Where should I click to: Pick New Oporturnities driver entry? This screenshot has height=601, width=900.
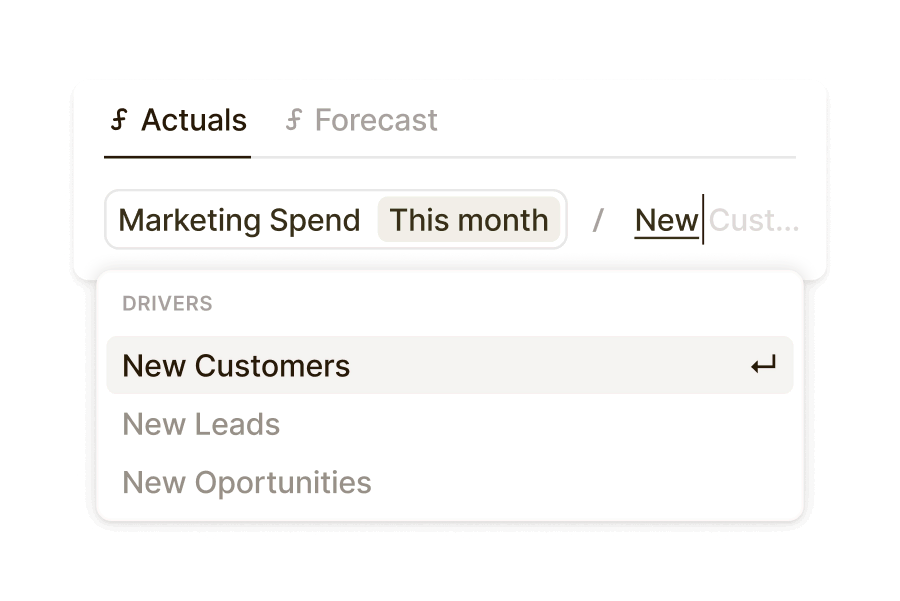coord(246,482)
